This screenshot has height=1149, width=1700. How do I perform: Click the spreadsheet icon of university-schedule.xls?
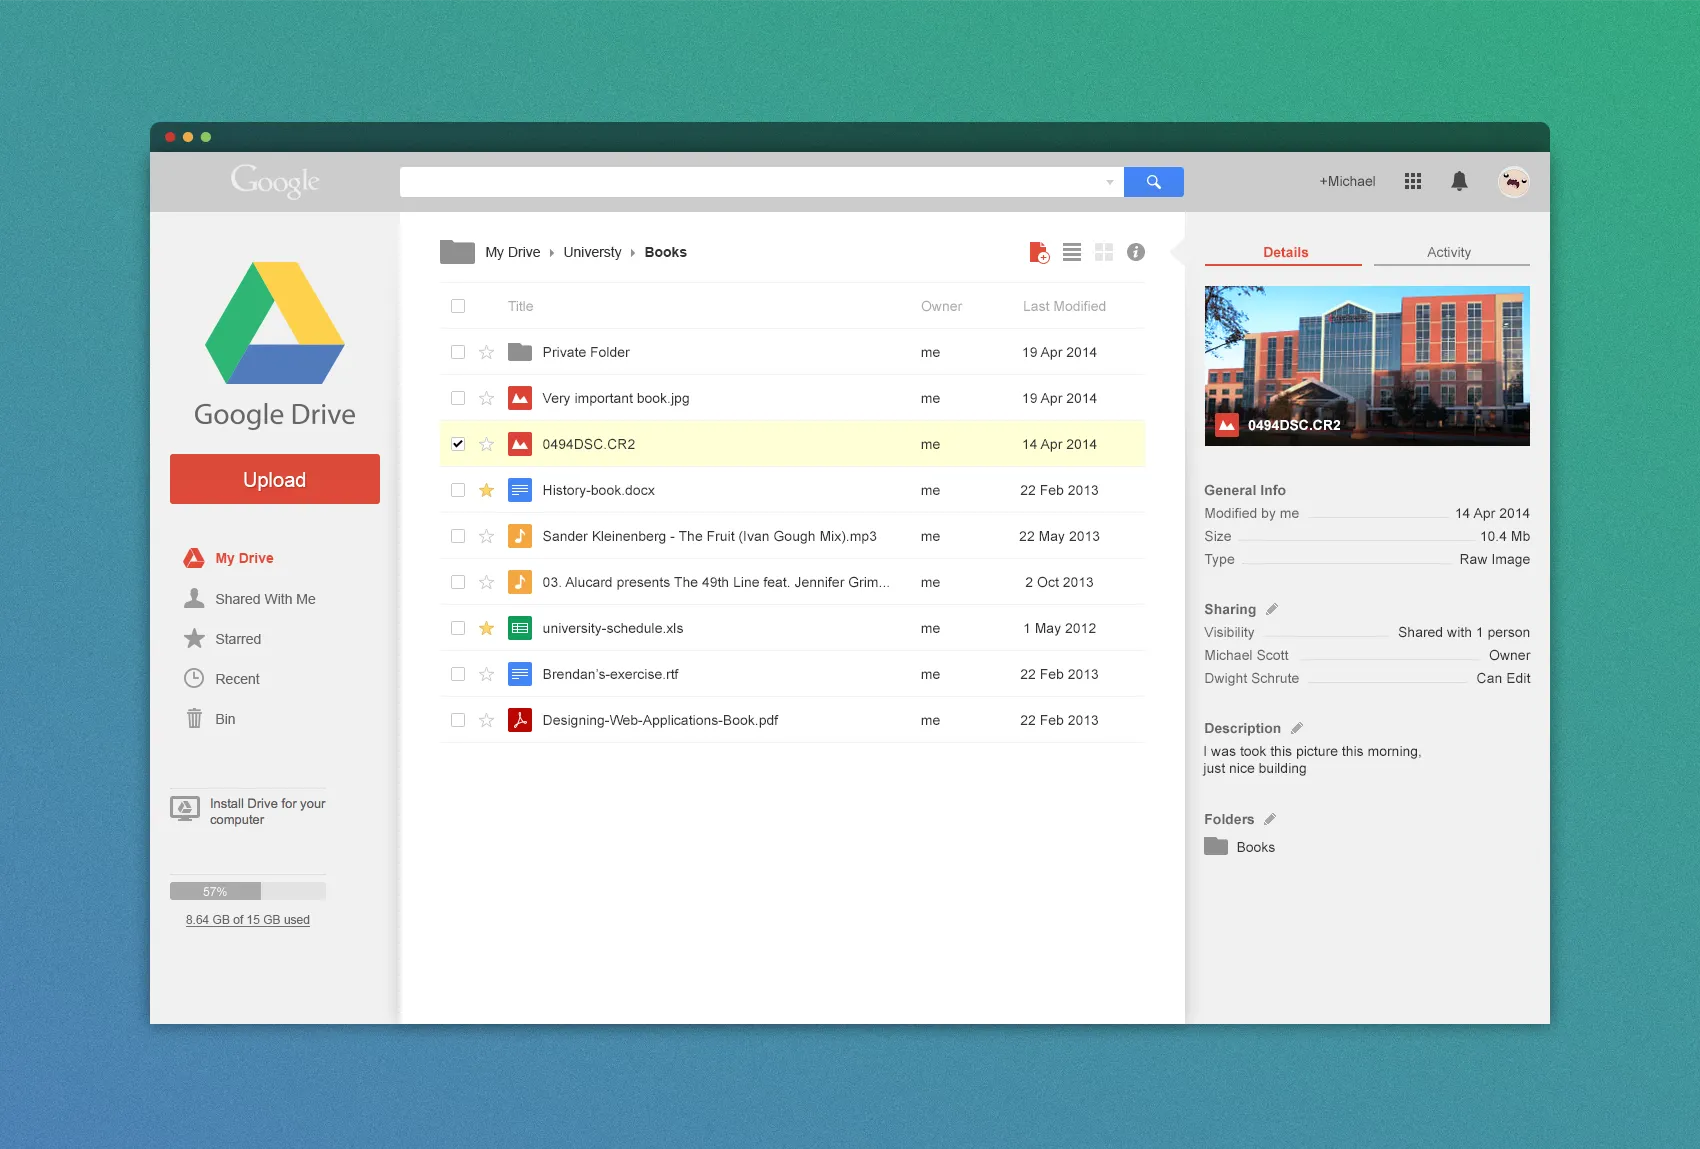click(x=520, y=628)
